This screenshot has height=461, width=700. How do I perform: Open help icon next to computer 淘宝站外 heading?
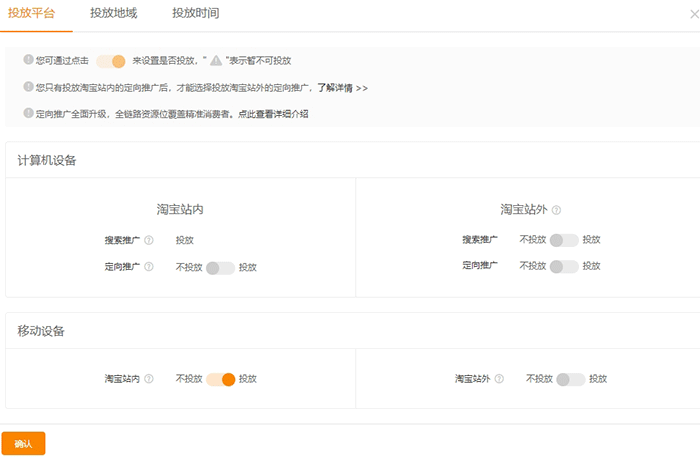click(x=557, y=211)
